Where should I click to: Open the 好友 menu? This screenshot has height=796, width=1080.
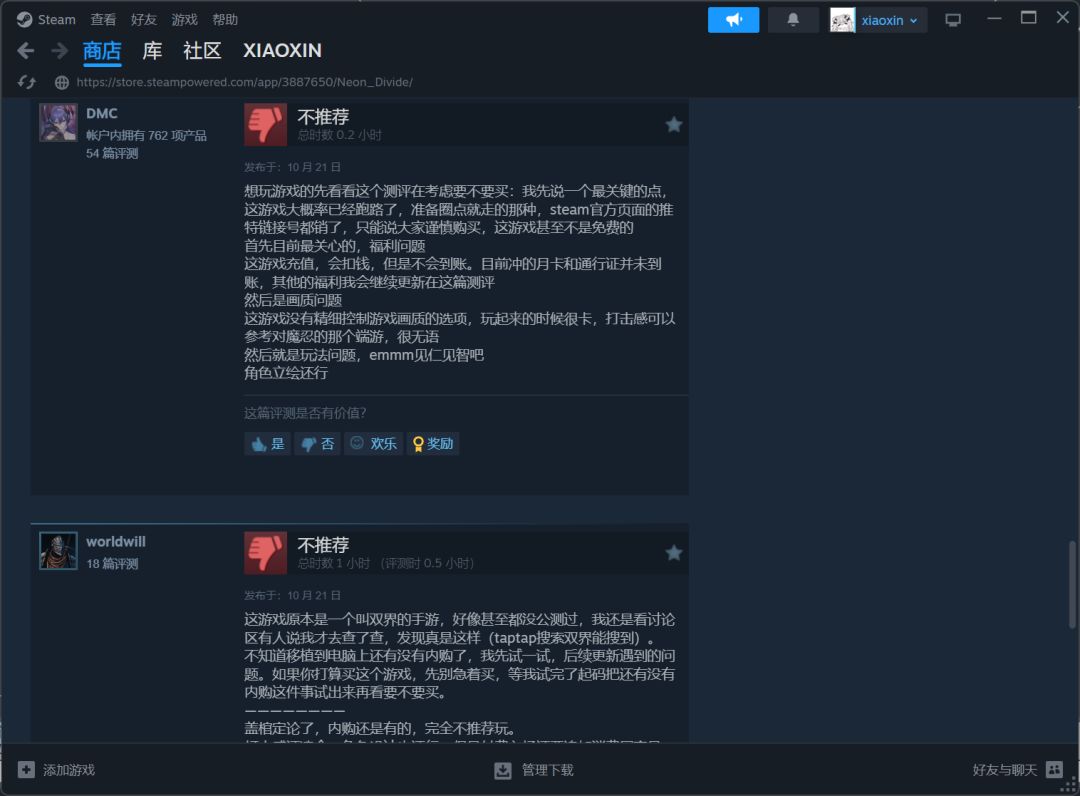pyautogui.click(x=144, y=19)
